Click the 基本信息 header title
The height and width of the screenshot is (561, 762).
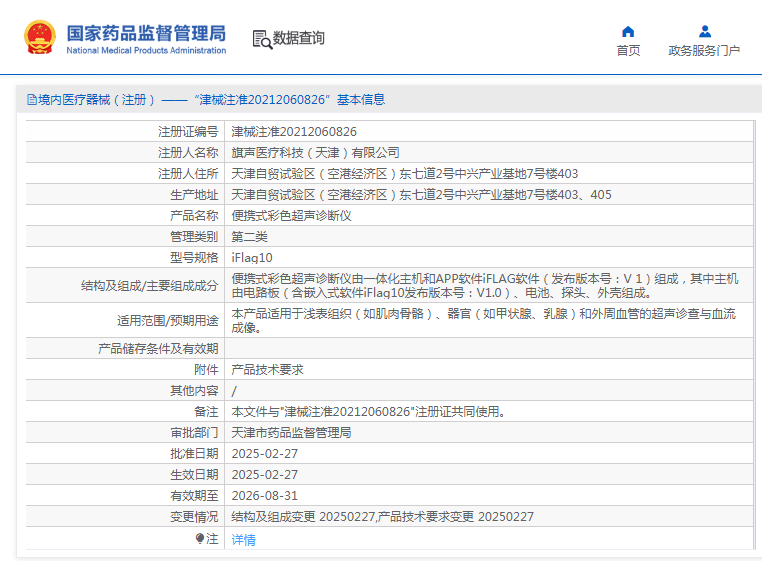(361, 100)
